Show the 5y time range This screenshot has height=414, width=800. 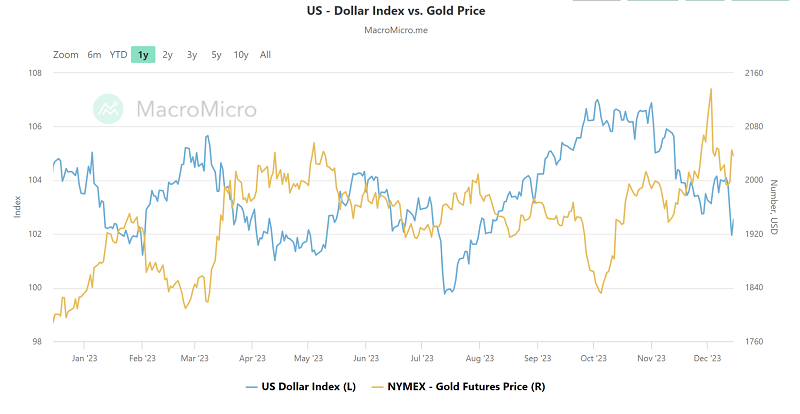pyautogui.click(x=216, y=55)
